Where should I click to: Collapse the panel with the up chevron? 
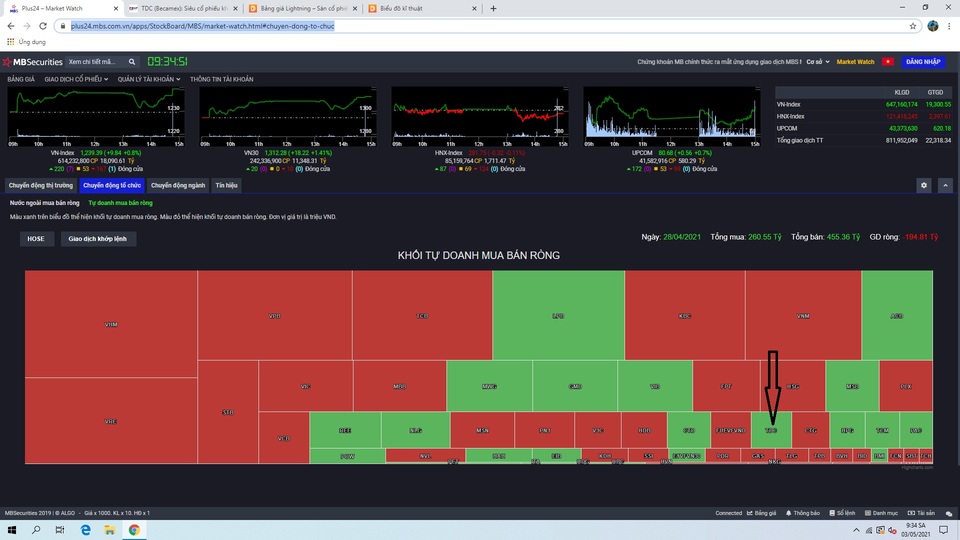point(945,185)
